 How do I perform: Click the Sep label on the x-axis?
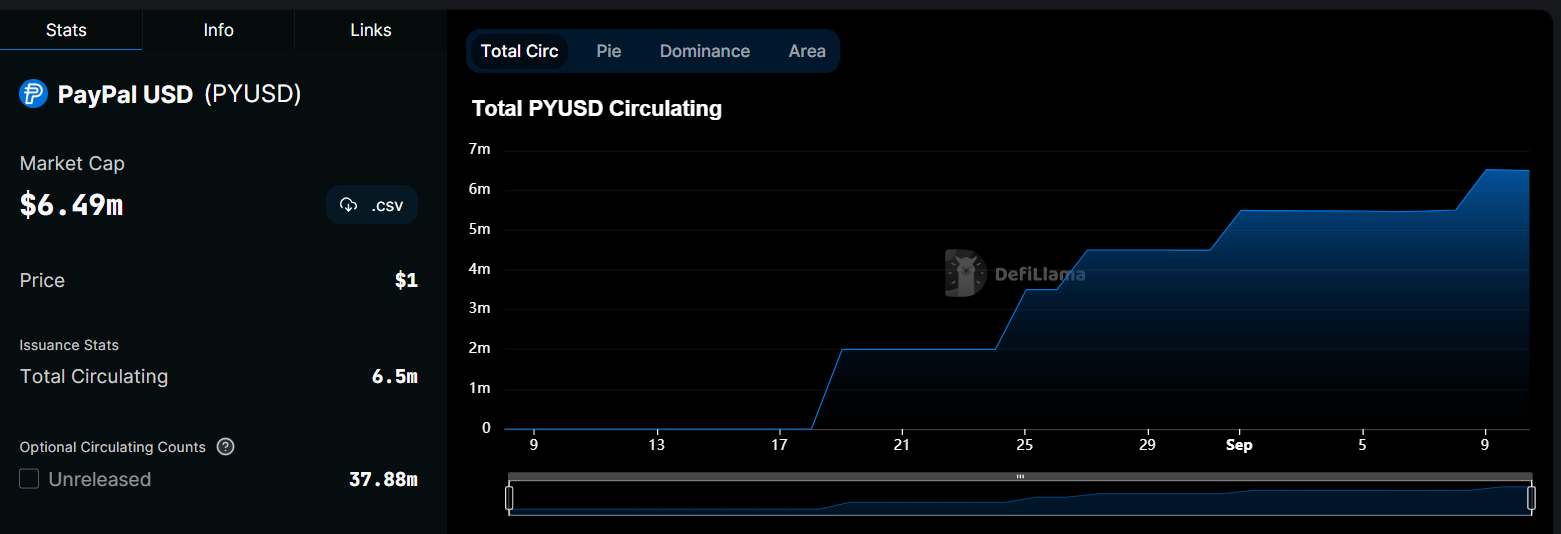pos(1239,445)
